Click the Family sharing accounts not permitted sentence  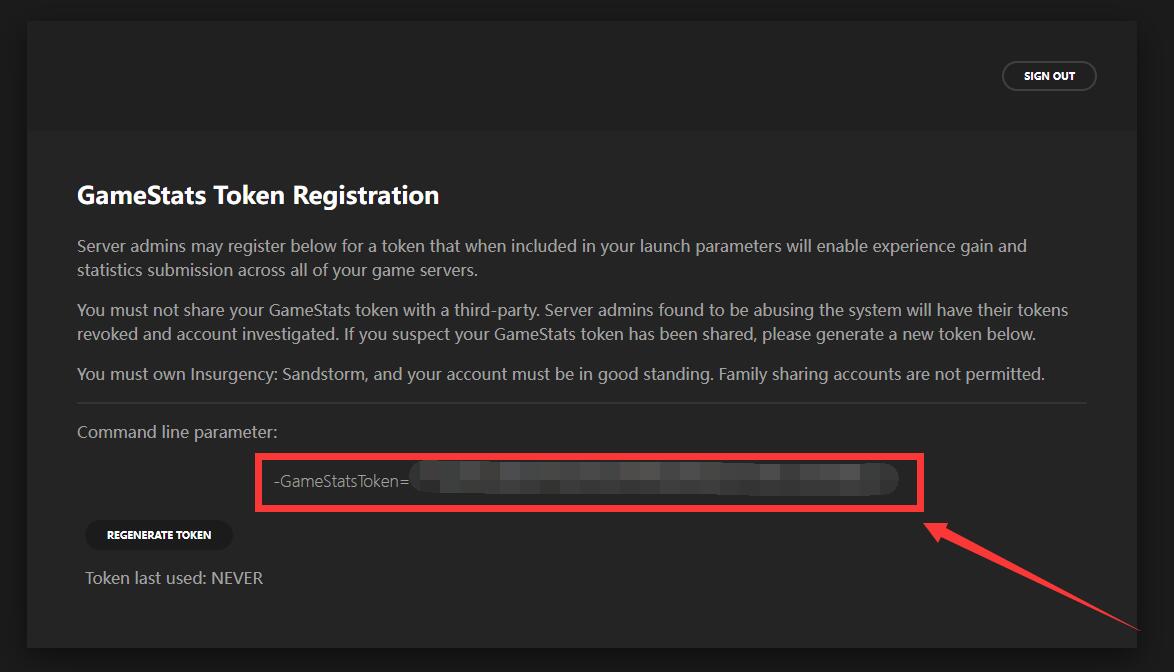click(x=881, y=374)
